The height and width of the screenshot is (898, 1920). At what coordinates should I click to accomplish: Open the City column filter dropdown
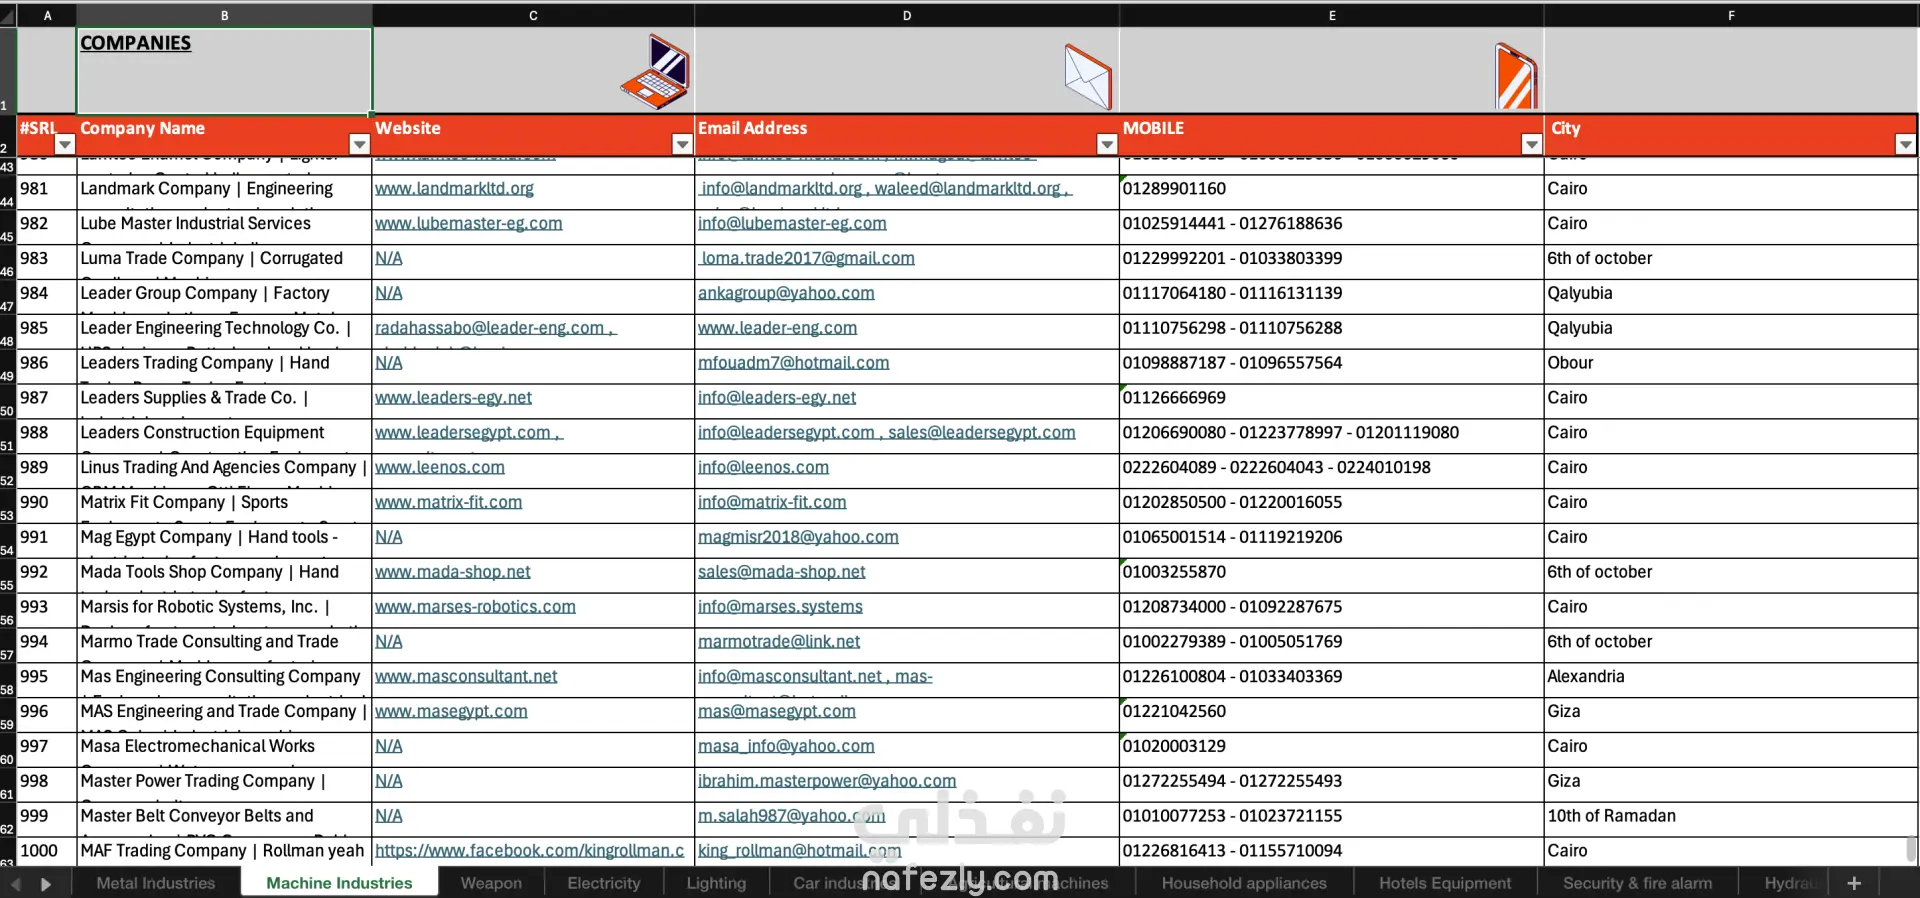(x=1906, y=145)
